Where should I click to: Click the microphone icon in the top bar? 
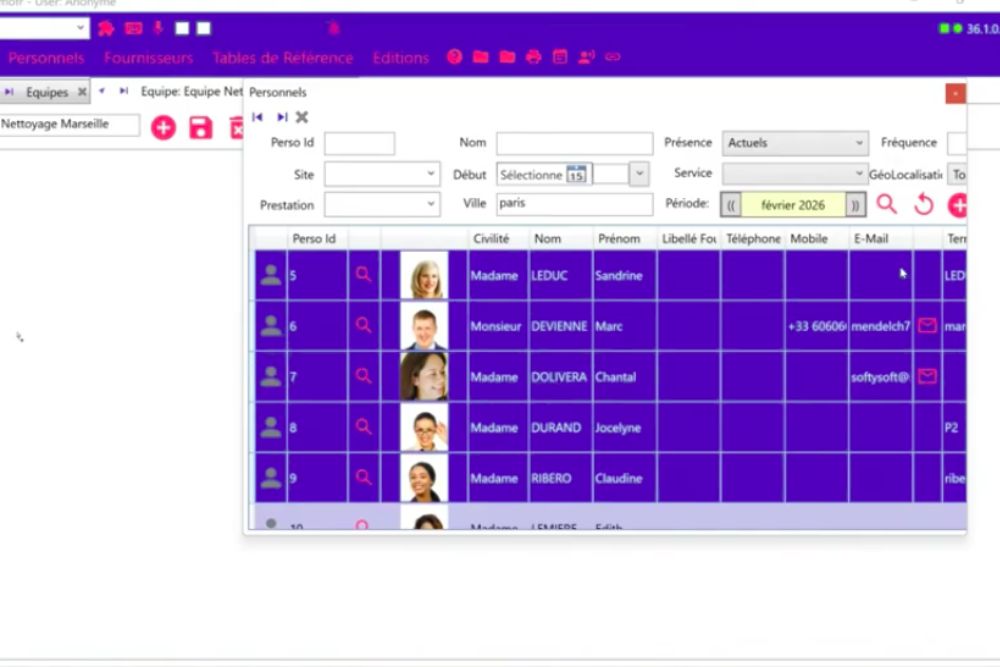pyautogui.click(x=158, y=28)
